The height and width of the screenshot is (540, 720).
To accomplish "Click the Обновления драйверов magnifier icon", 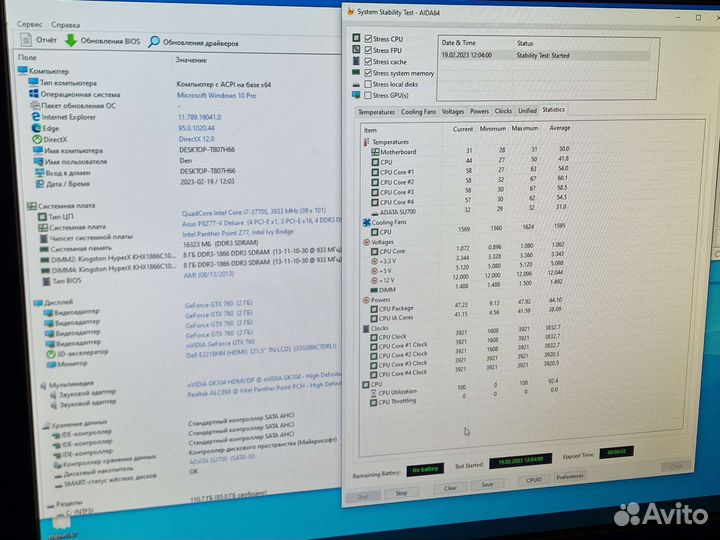I will coord(154,42).
